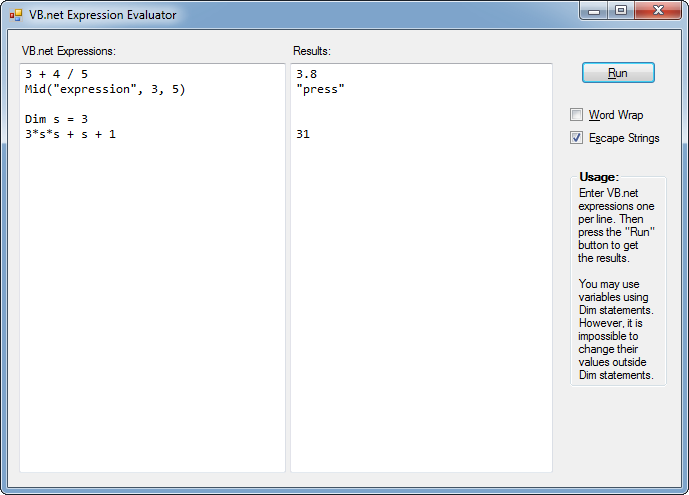Close the Expression Evaluator window
The height and width of the screenshot is (495, 689).
658,11
